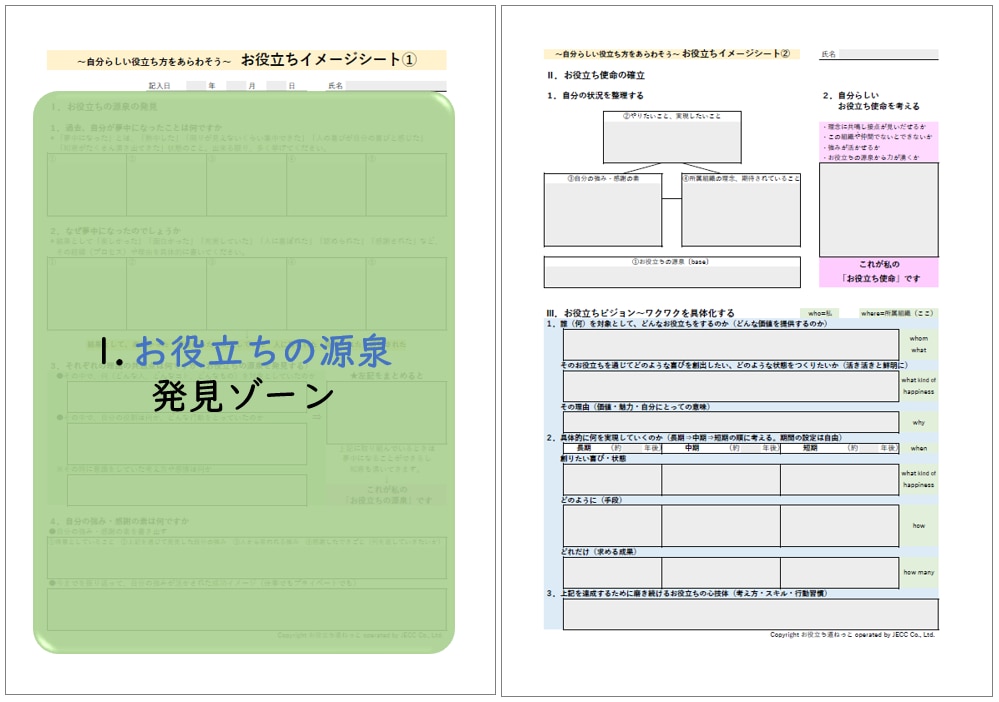999x702 pixels.
Task: Select the title お役立ちイメージシート①
Action: tap(329, 60)
